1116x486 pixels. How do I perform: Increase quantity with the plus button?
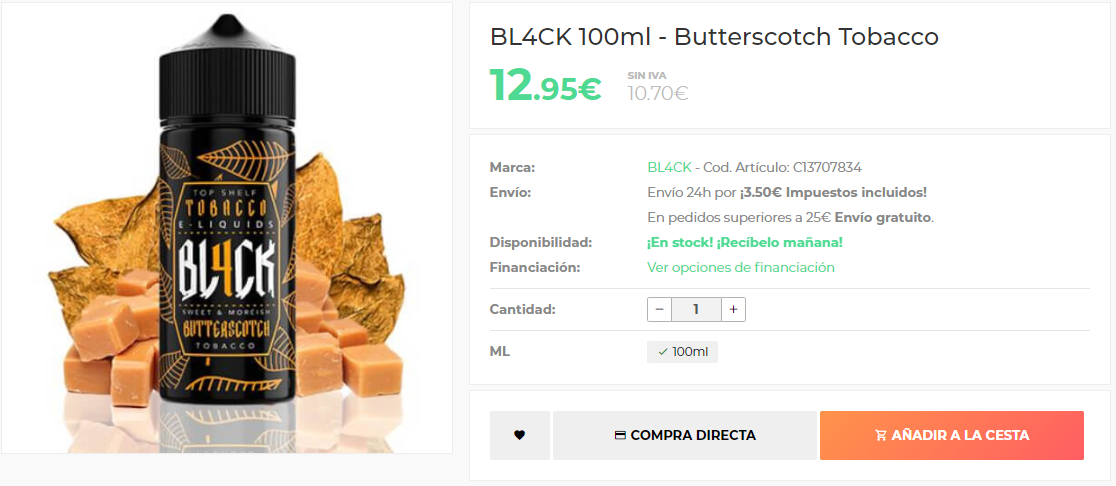click(x=733, y=310)
